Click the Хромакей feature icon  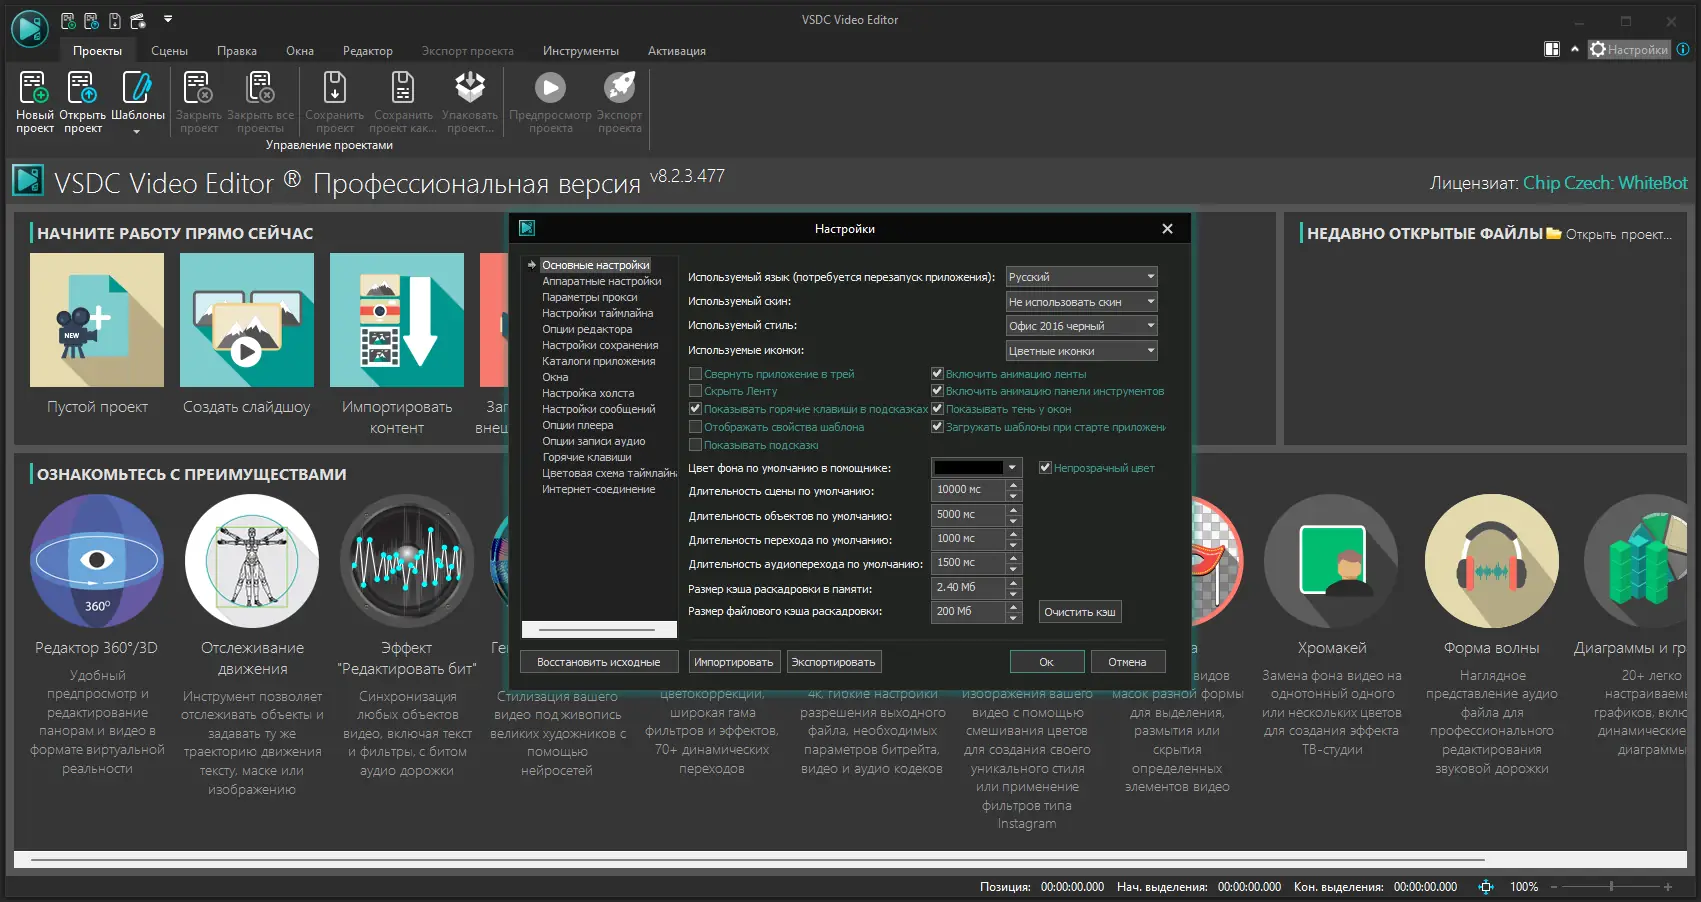[1331, 561]
